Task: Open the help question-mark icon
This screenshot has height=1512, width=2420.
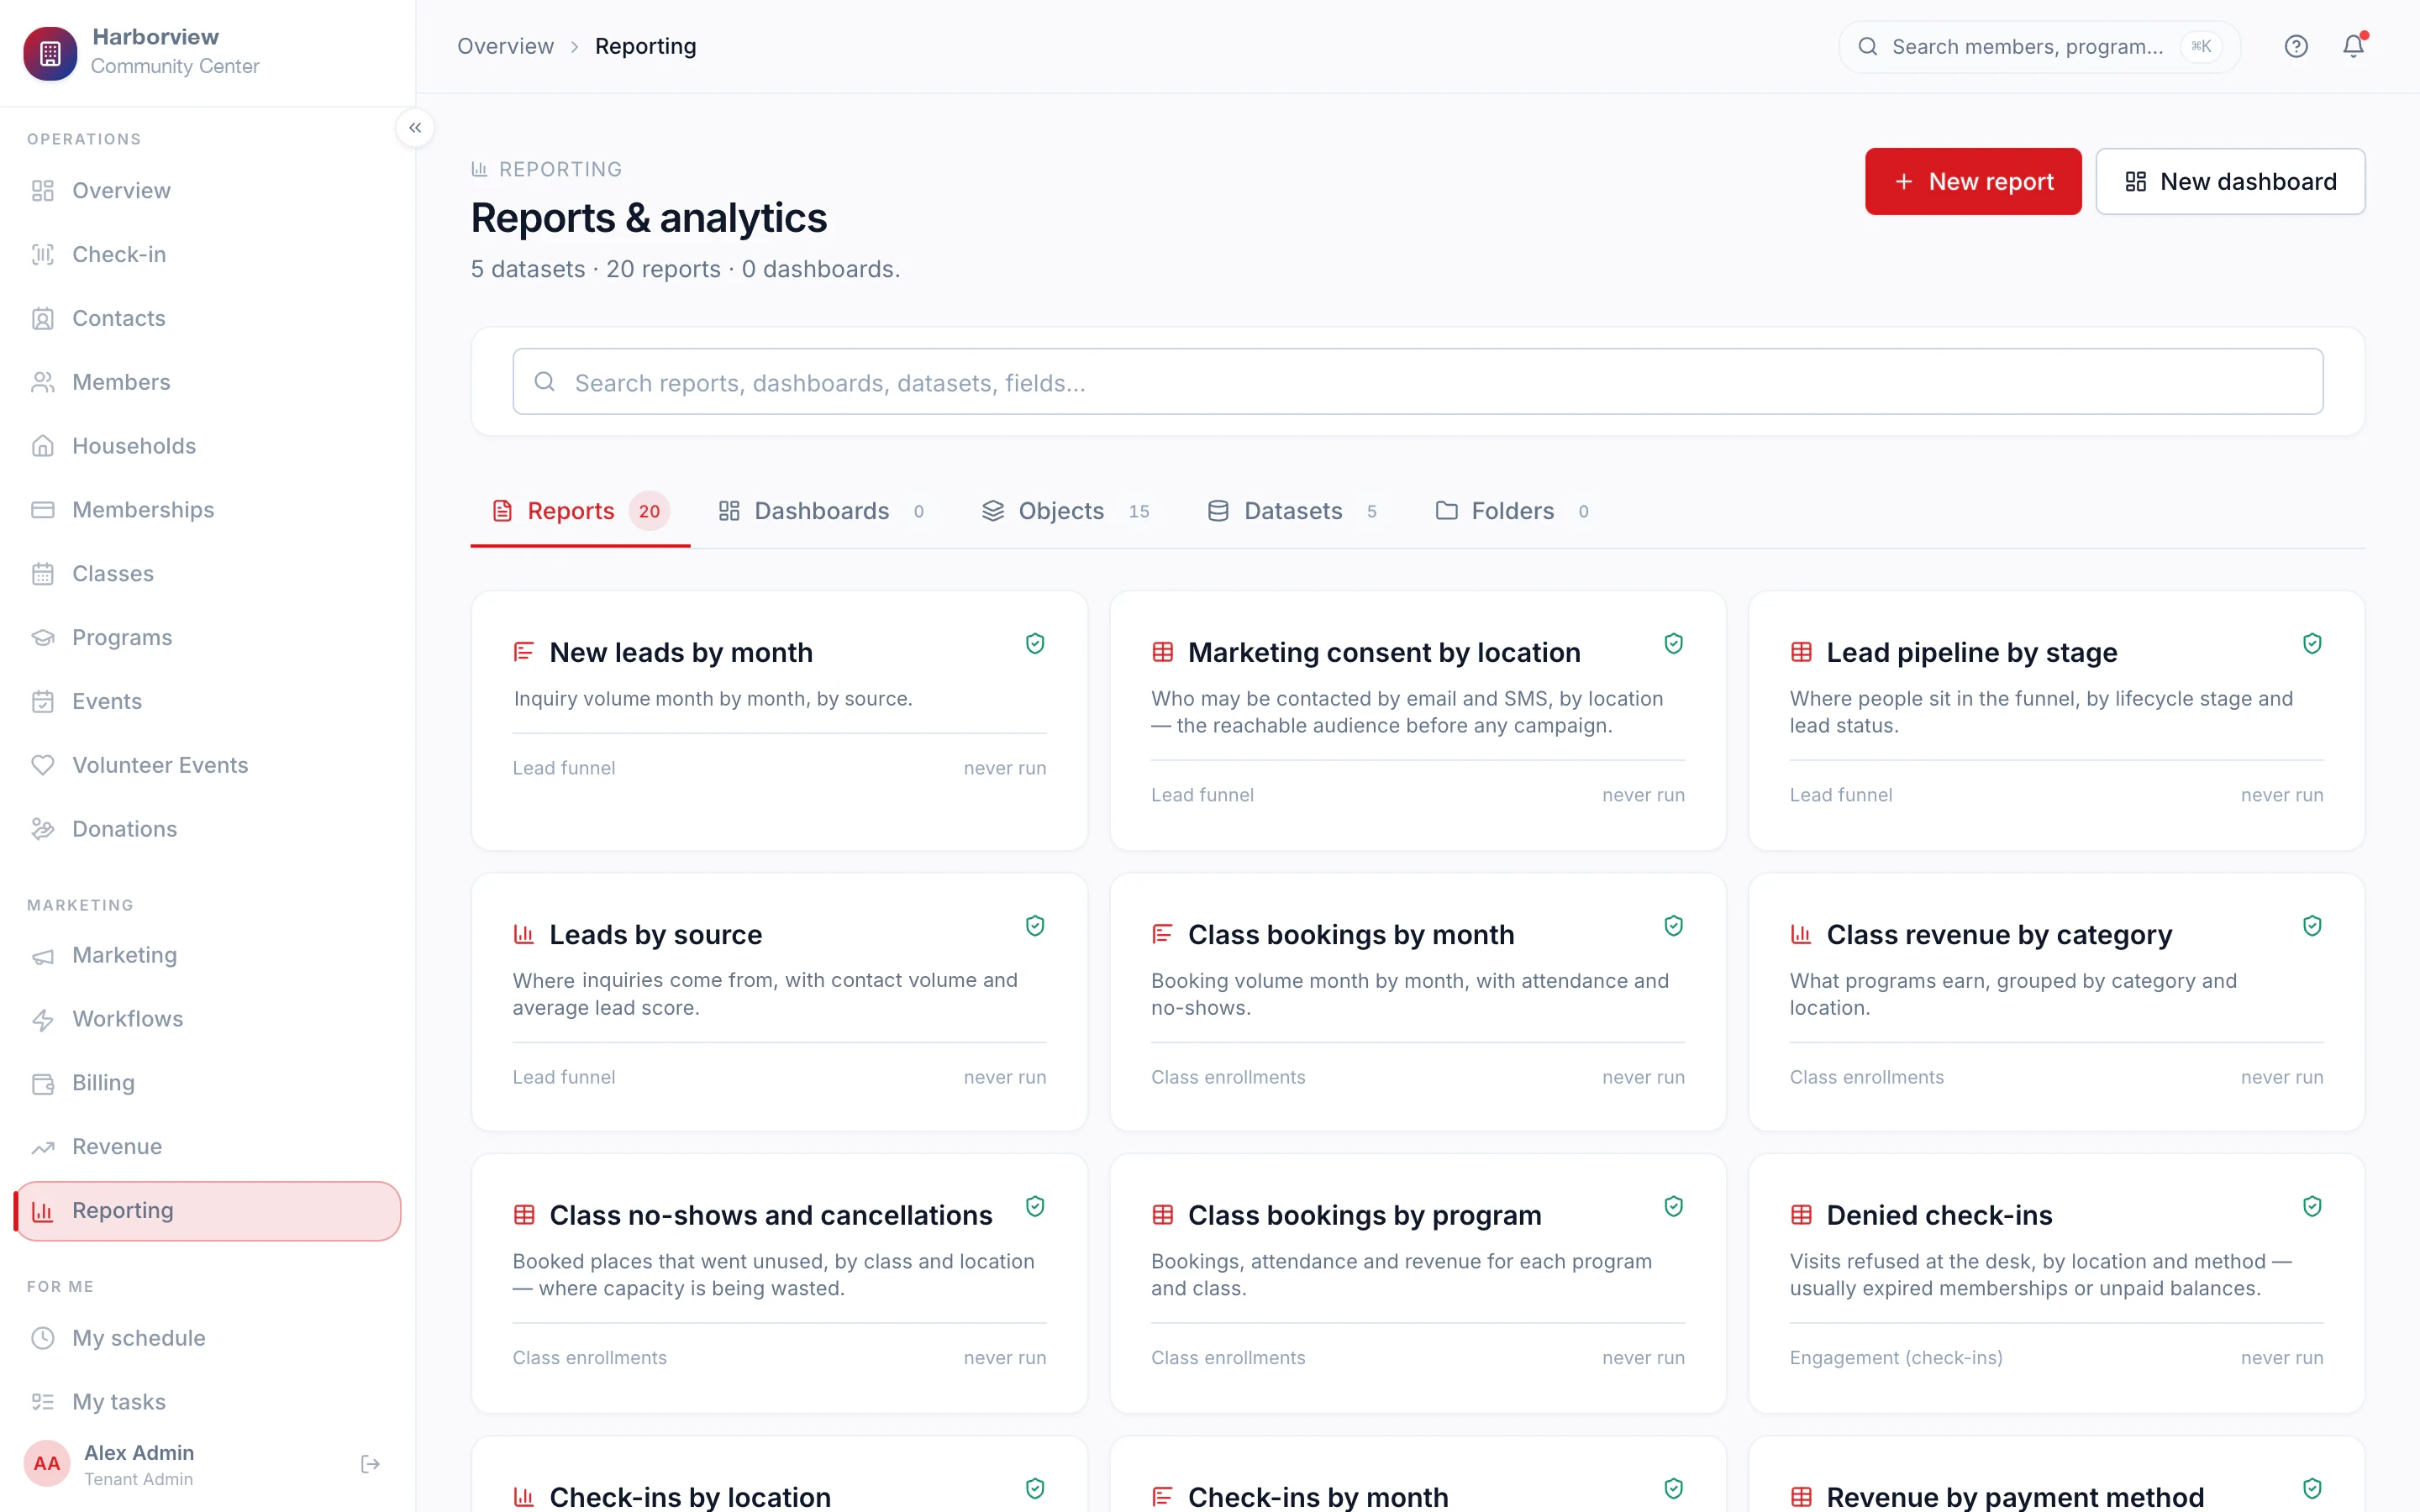Action: click(2296, 46)
